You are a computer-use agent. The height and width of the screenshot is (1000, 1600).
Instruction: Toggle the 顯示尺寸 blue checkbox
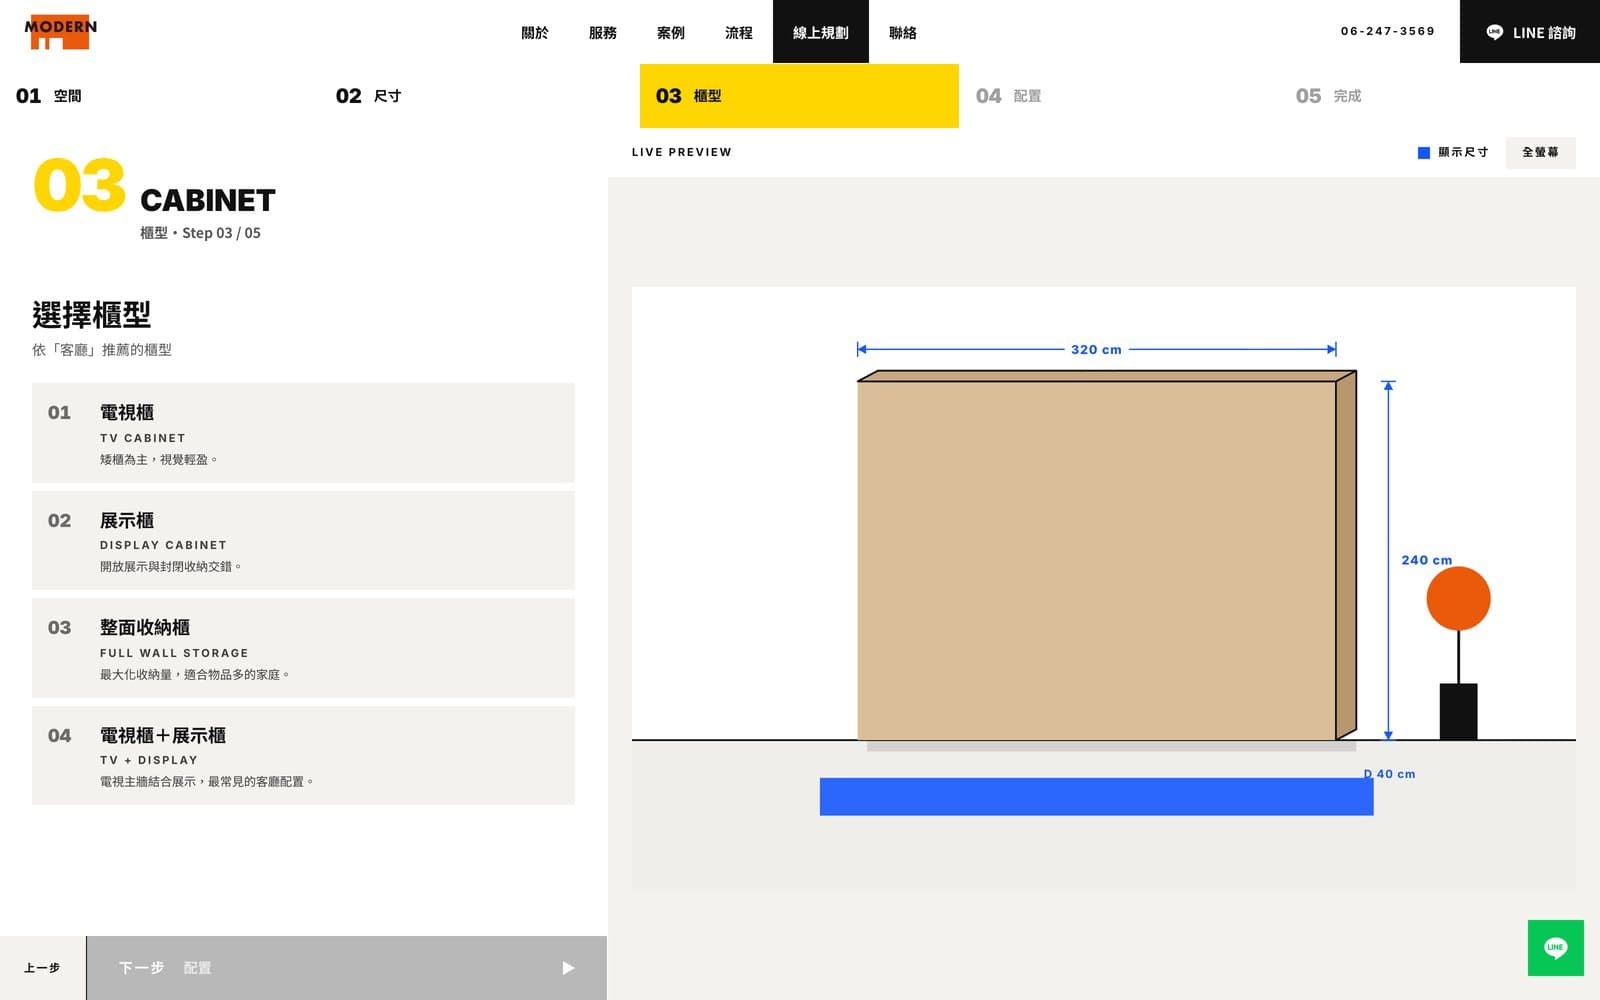tap(1424, 153)
